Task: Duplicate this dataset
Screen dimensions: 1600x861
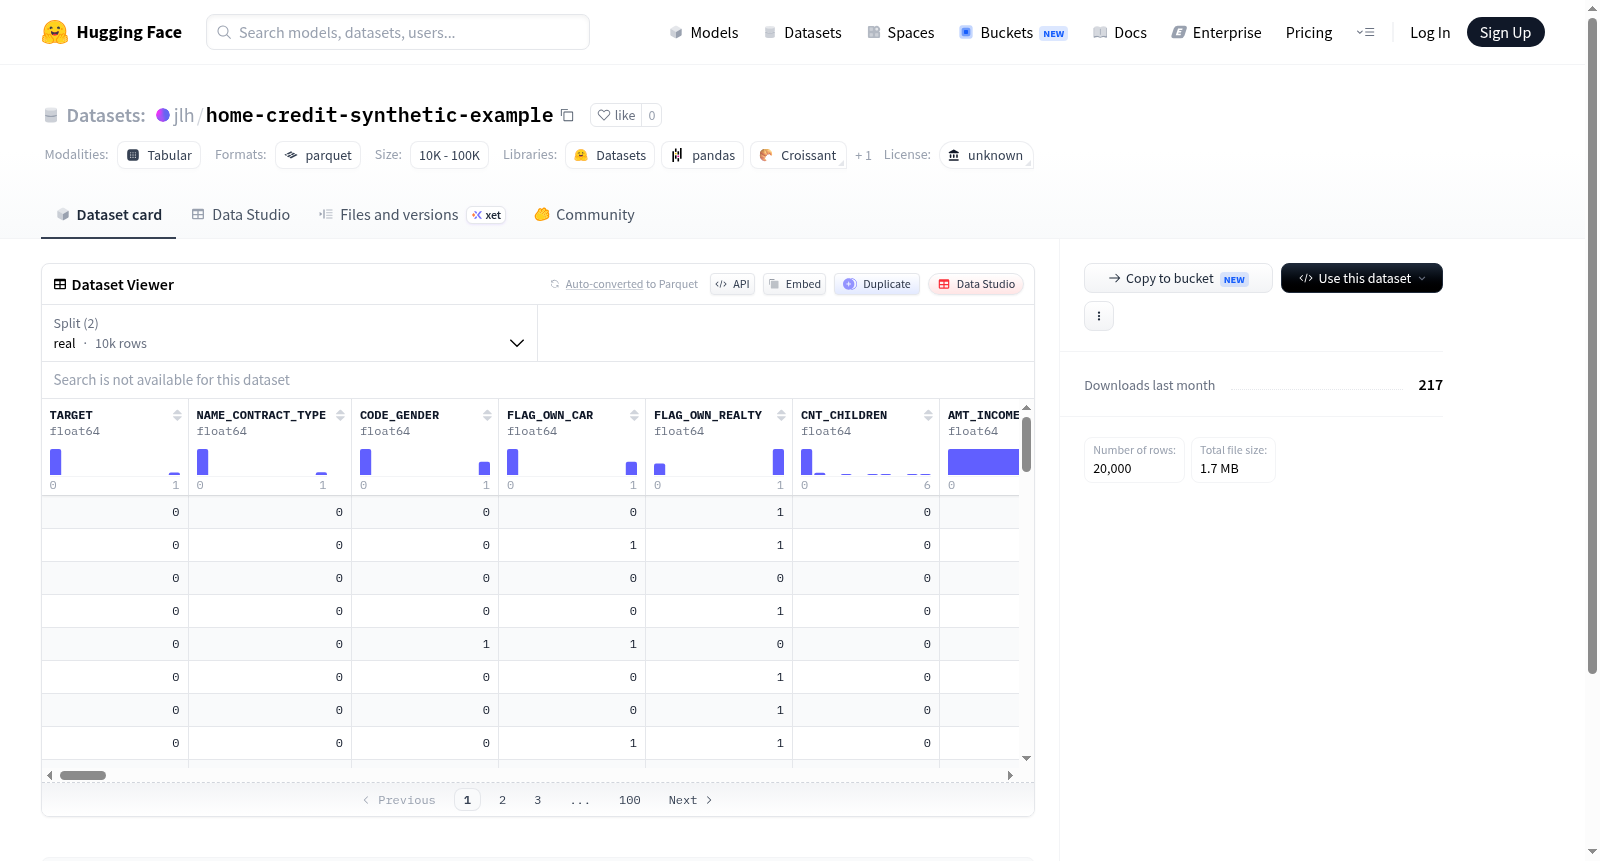Action: pos(877,284)
